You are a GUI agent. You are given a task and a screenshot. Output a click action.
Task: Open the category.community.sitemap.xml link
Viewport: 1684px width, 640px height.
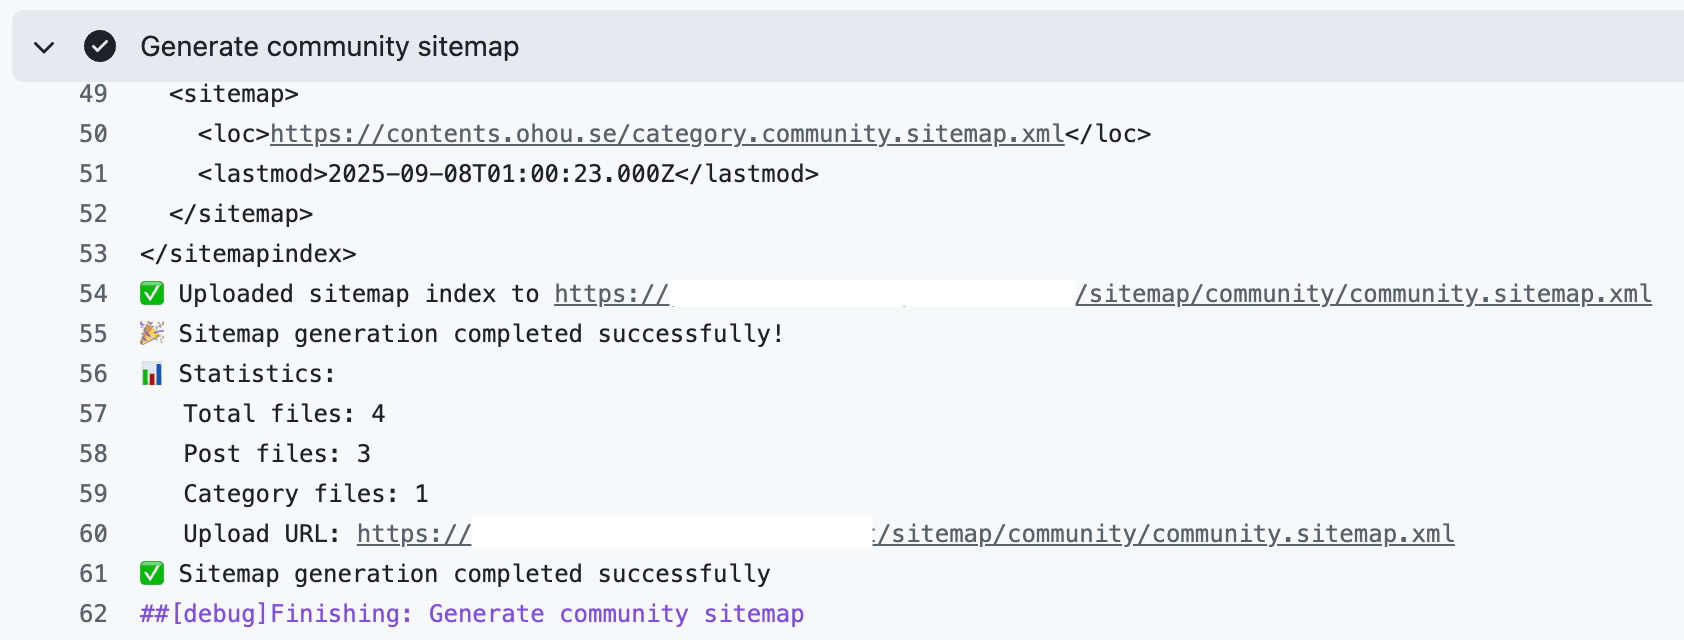pyautogui.click(x=666, y=134)
